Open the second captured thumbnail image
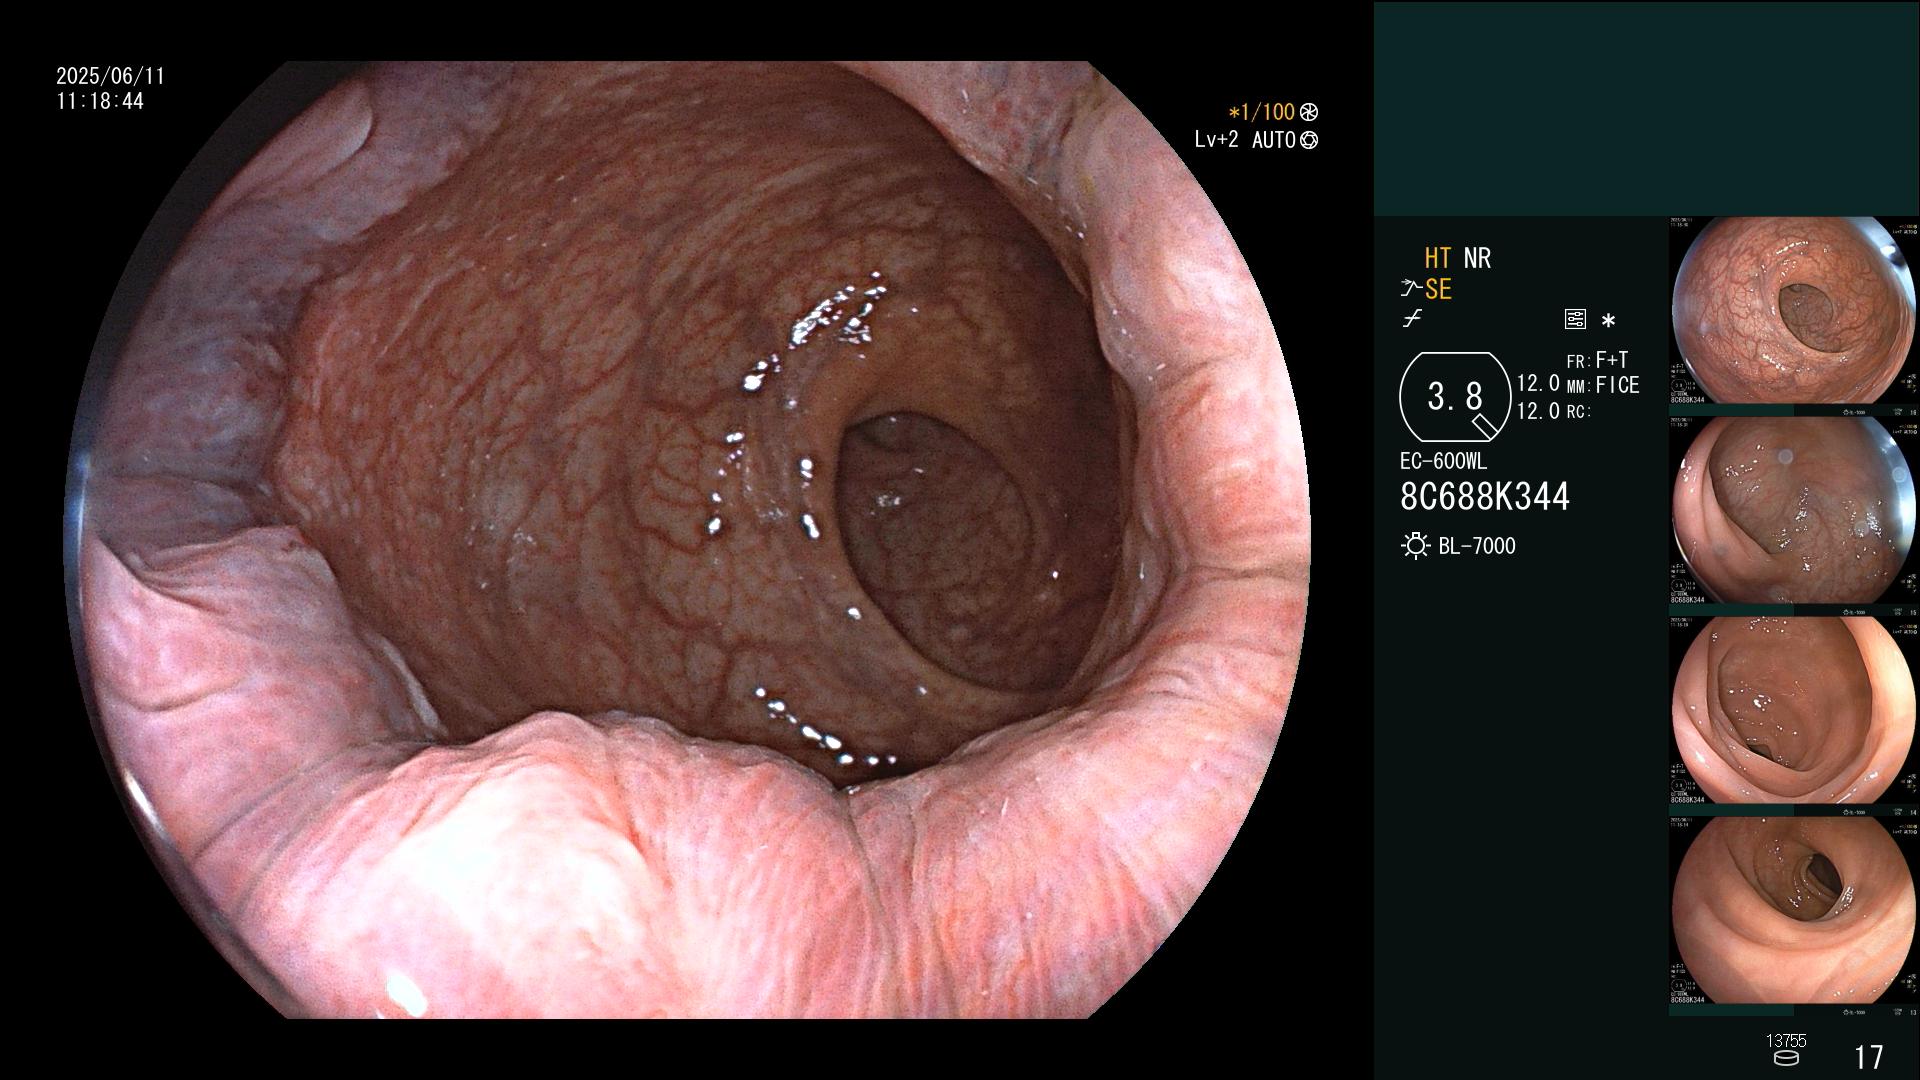This screenshot has height=1080, width=1920. click(x=1794, y=511)
